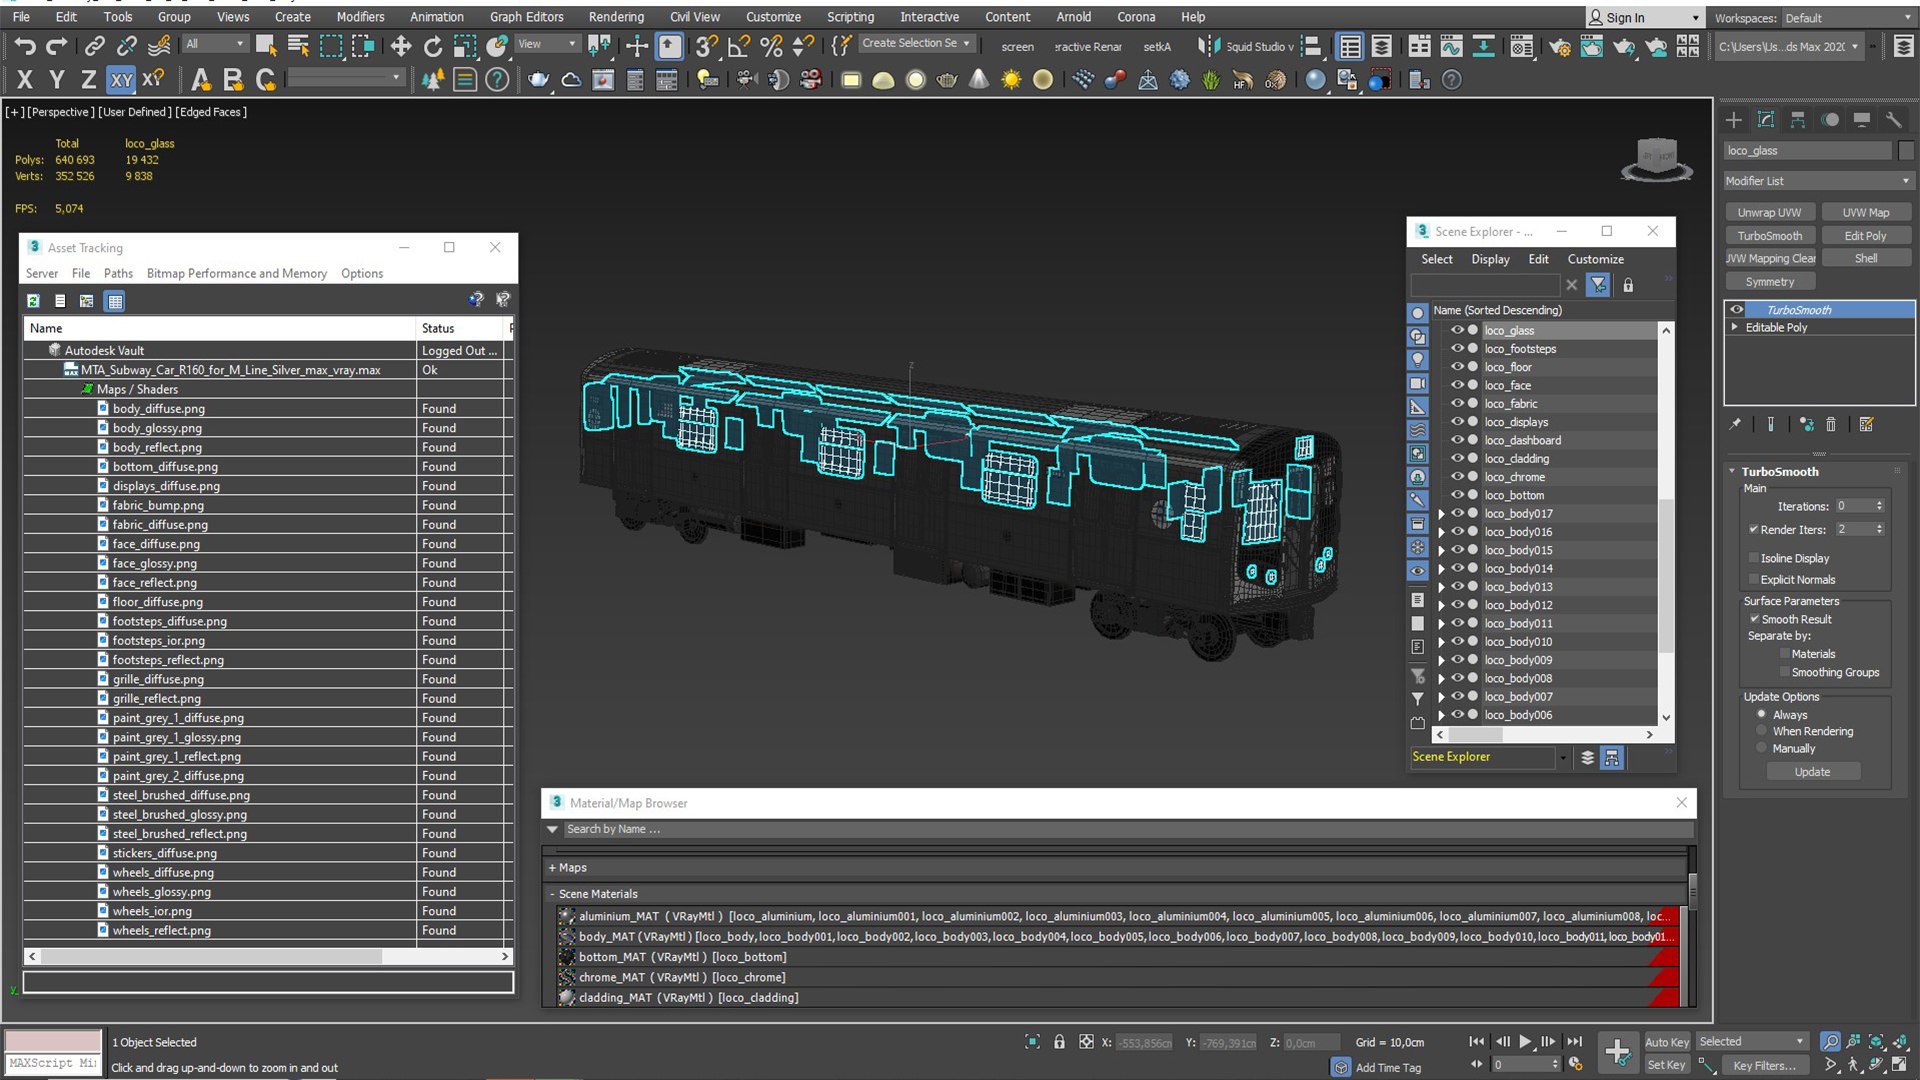1920x1080 pixels.
Task: Select the X axis constraint
Action: pyautogui.click(x=25, y=80)
